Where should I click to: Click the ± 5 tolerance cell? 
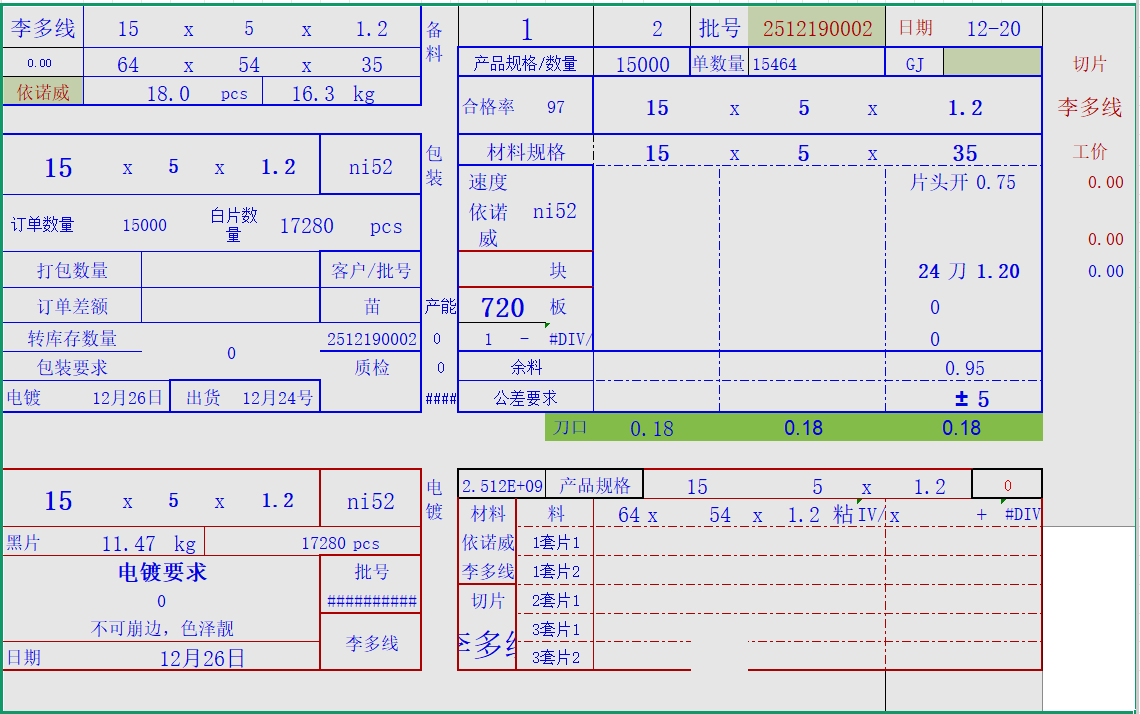[x=972, y=398]
